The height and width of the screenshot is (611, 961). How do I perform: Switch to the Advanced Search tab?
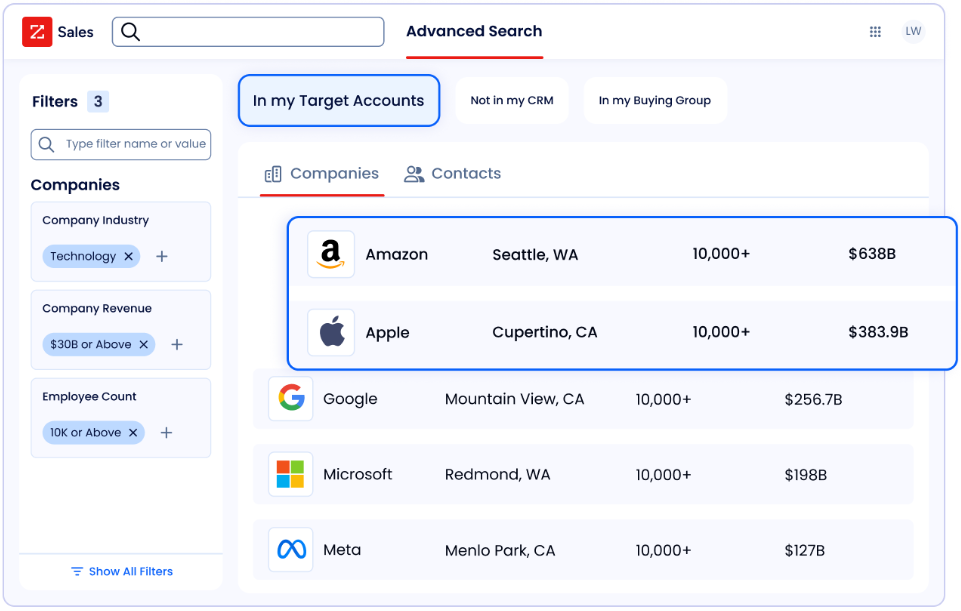(x=474, y=31)
